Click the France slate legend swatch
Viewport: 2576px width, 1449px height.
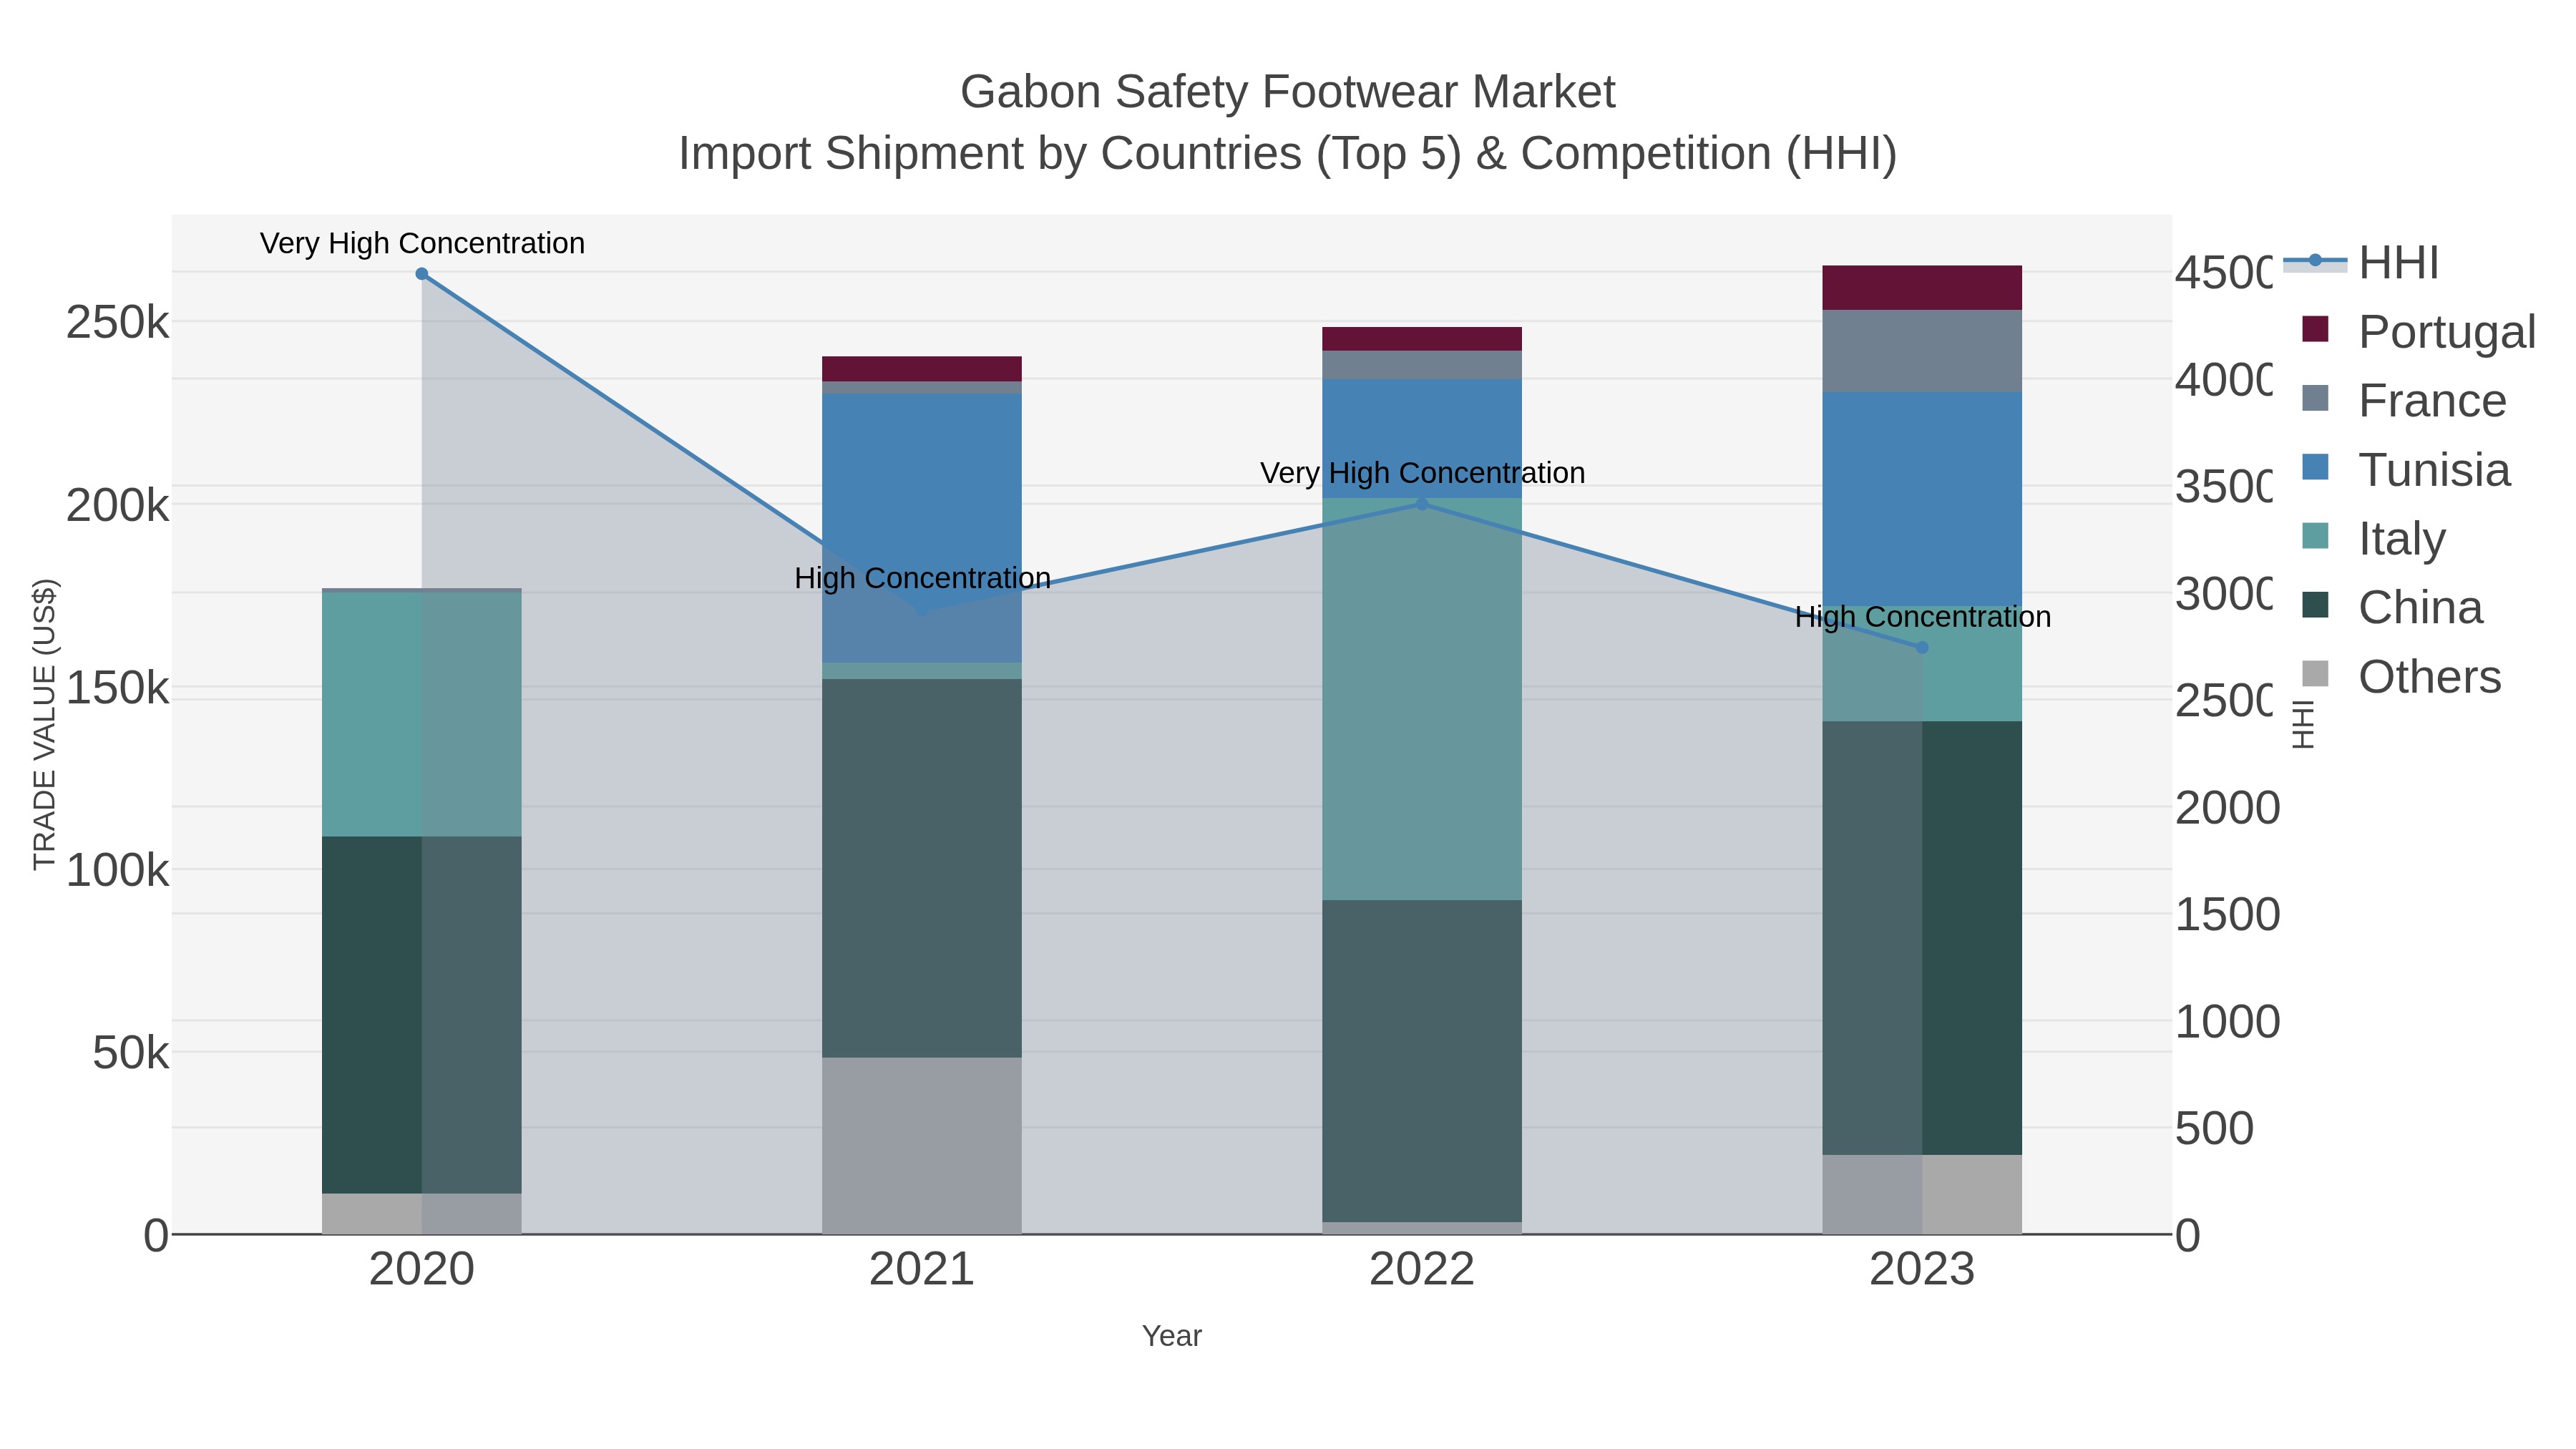click(x=2315, y=398)
